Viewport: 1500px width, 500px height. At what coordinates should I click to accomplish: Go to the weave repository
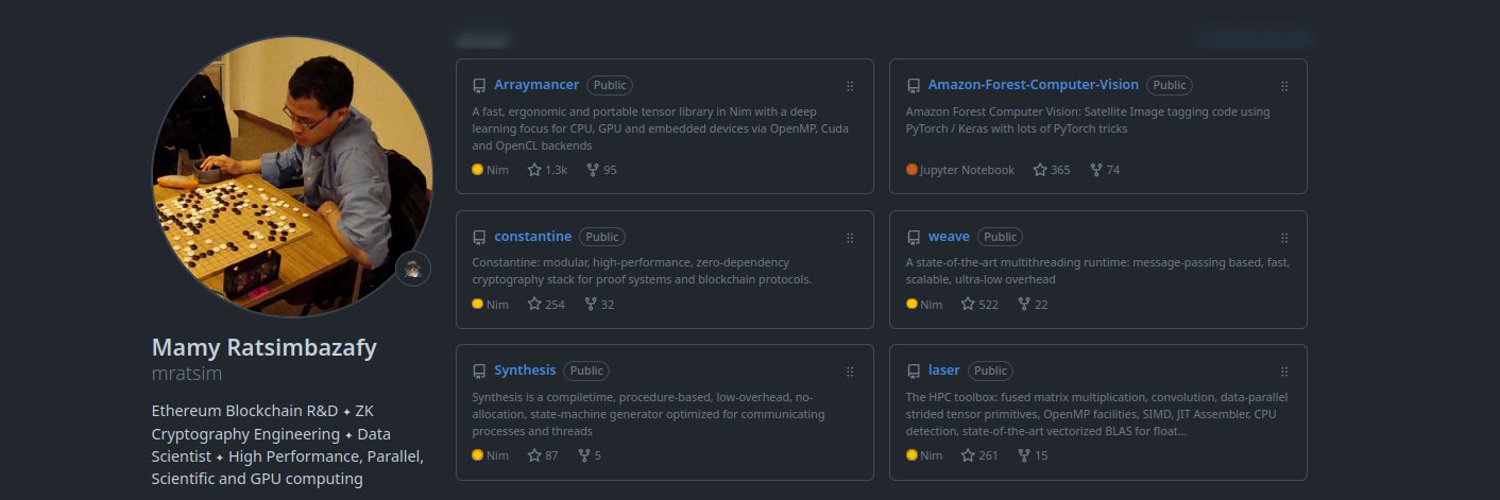click(x=948, y=237)
